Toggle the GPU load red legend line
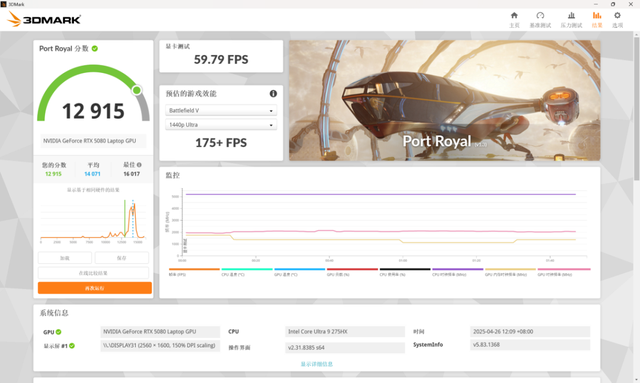The width and height of the screenshot is (640, 383). [x=352, y=272]
